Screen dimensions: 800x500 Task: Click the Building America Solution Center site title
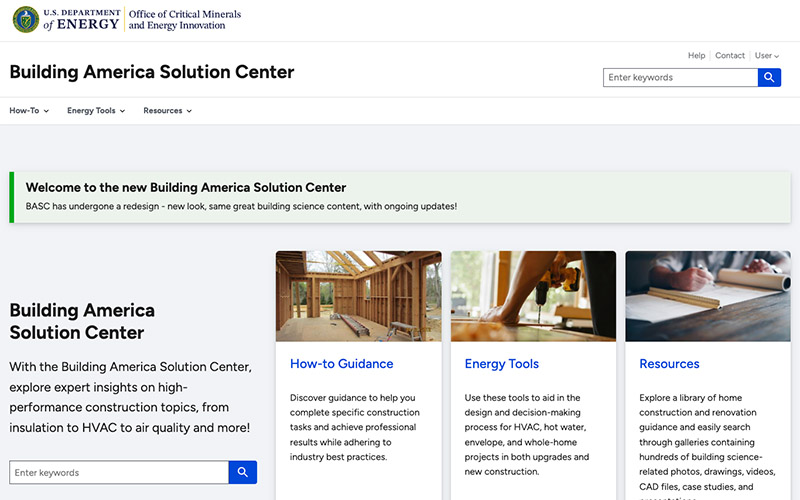pos(152,72)
